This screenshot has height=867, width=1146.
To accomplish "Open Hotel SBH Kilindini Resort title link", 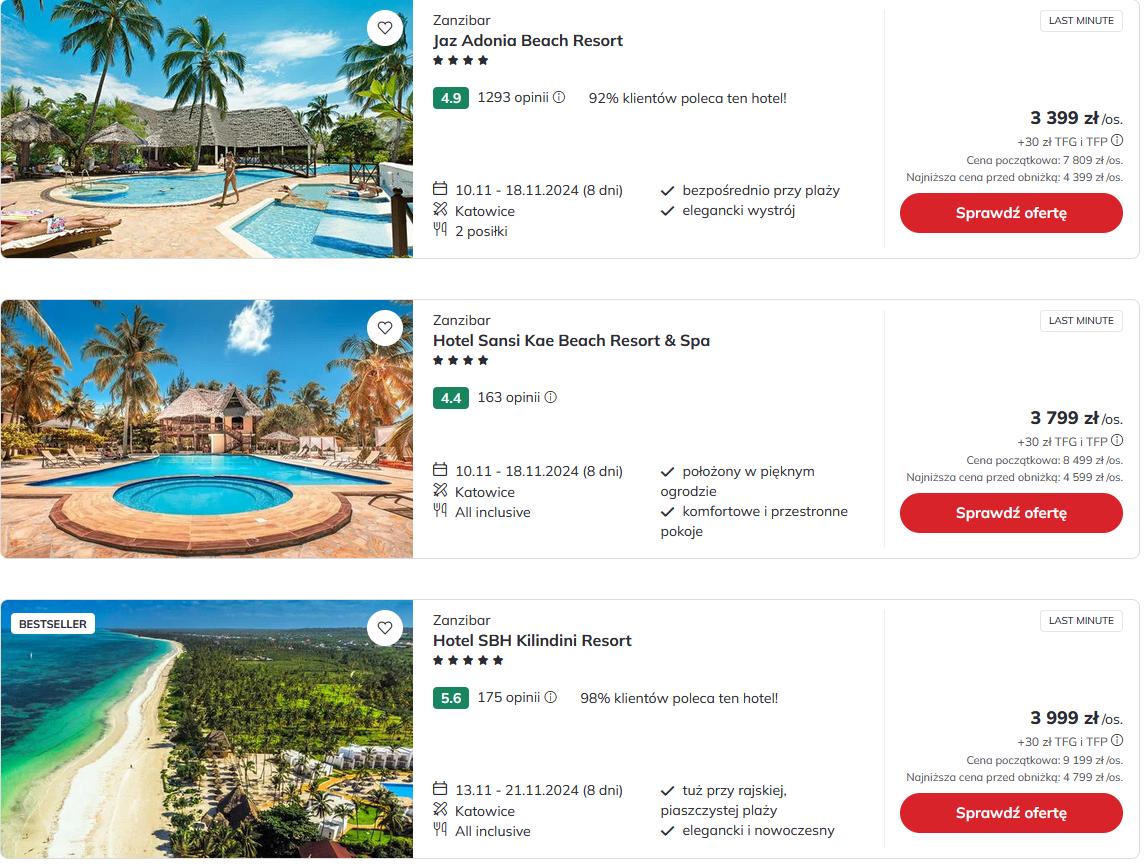I will pos(532,640).
